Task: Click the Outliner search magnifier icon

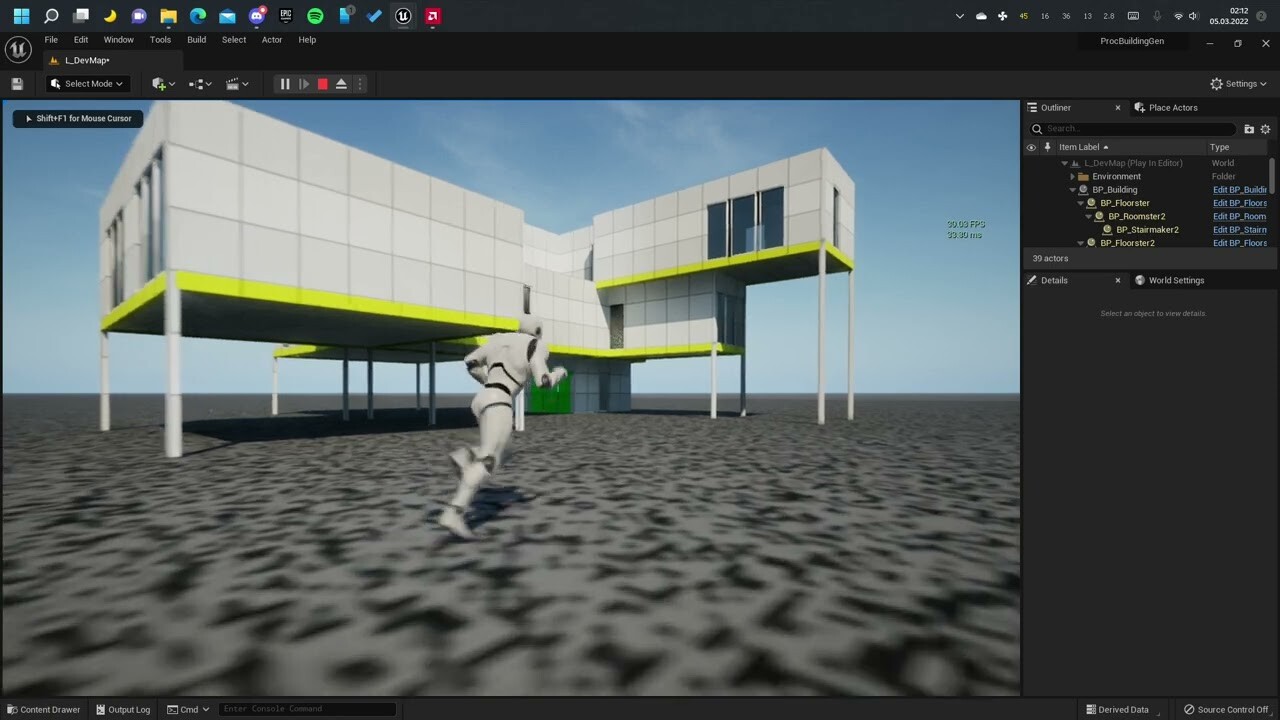Action: (x=1037, y=128)
